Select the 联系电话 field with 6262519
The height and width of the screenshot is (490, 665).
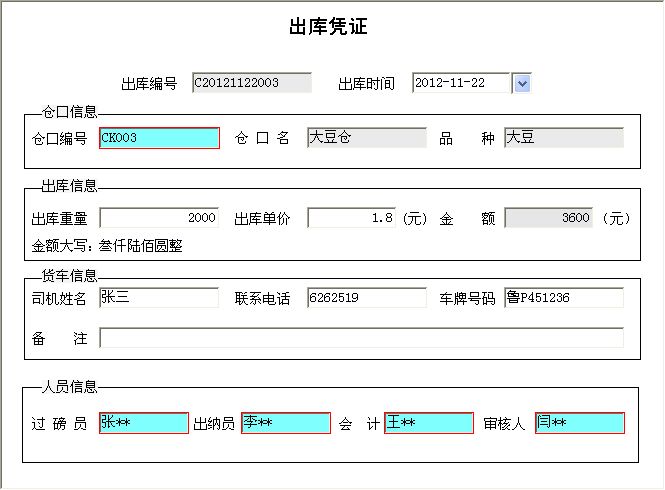[366, 298]
